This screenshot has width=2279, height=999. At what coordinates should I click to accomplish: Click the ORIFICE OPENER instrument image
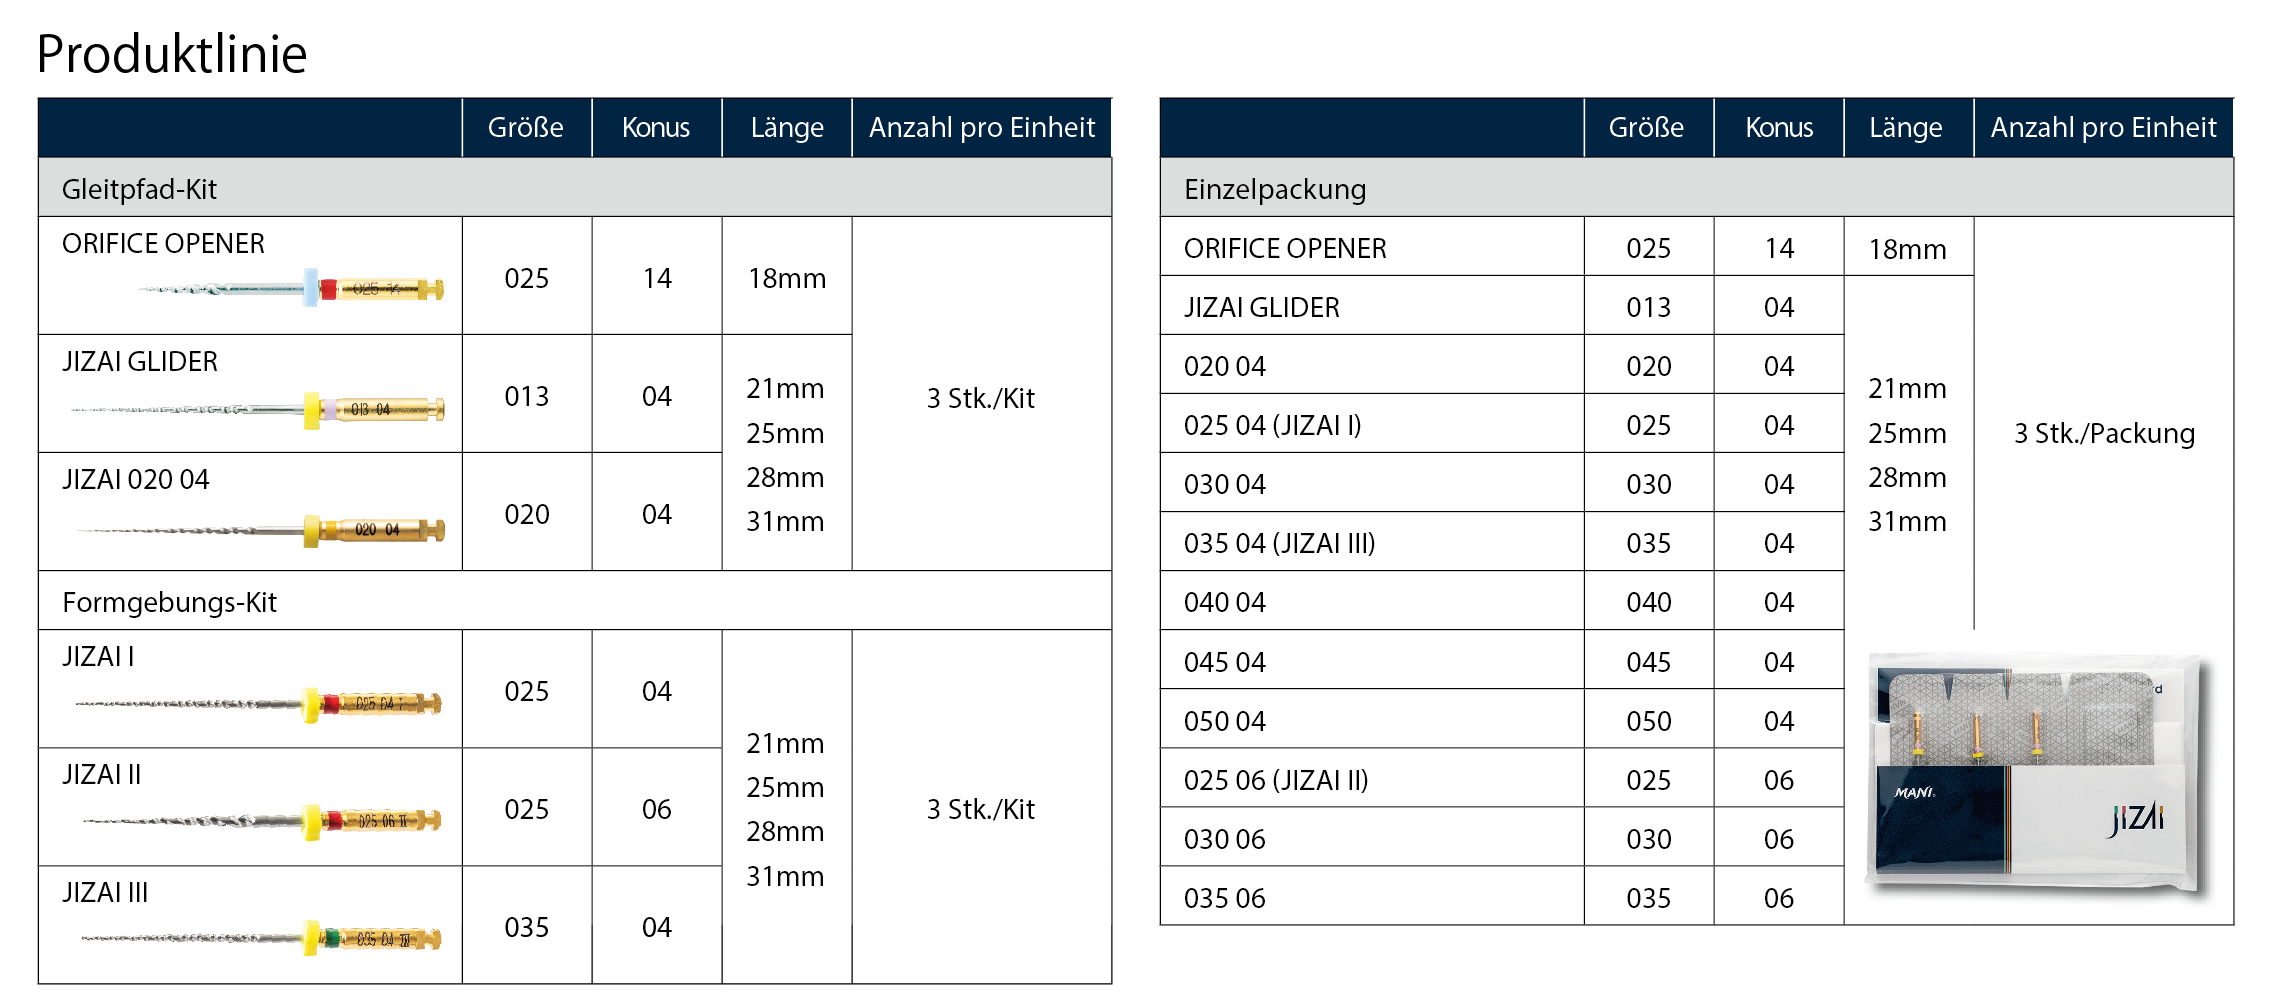(292, 289)
